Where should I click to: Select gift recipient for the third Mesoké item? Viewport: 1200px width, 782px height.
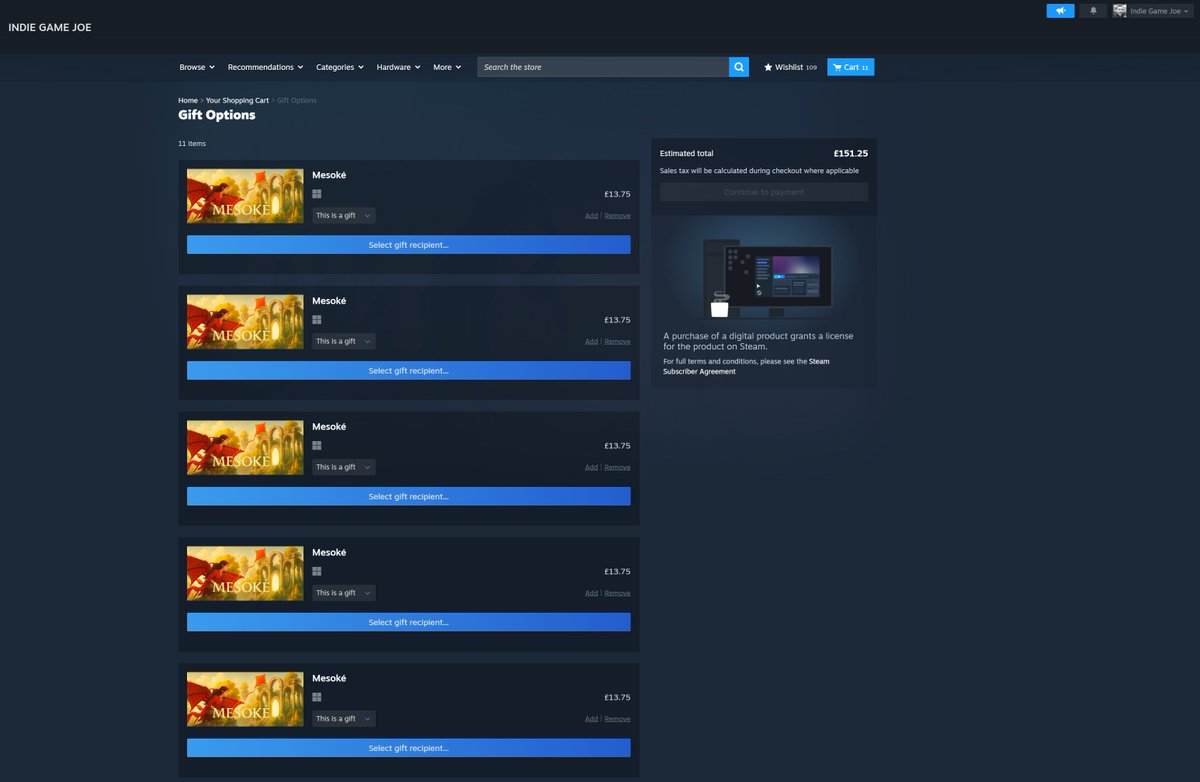point(408,496)
